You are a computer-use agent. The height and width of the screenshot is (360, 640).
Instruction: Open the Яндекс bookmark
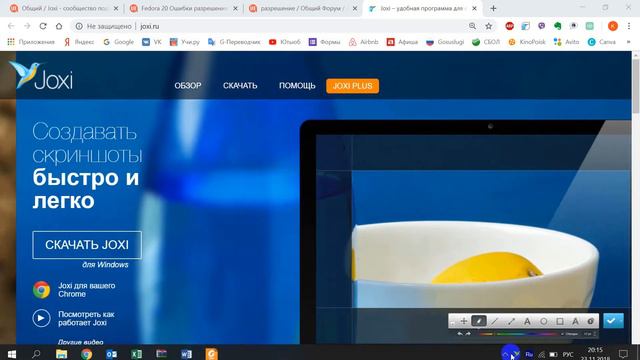tap(79, 42)
